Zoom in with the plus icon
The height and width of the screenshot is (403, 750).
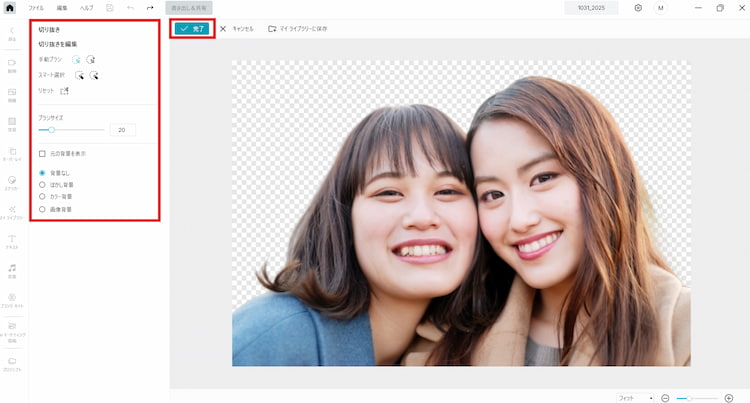[x=728, y=398]
